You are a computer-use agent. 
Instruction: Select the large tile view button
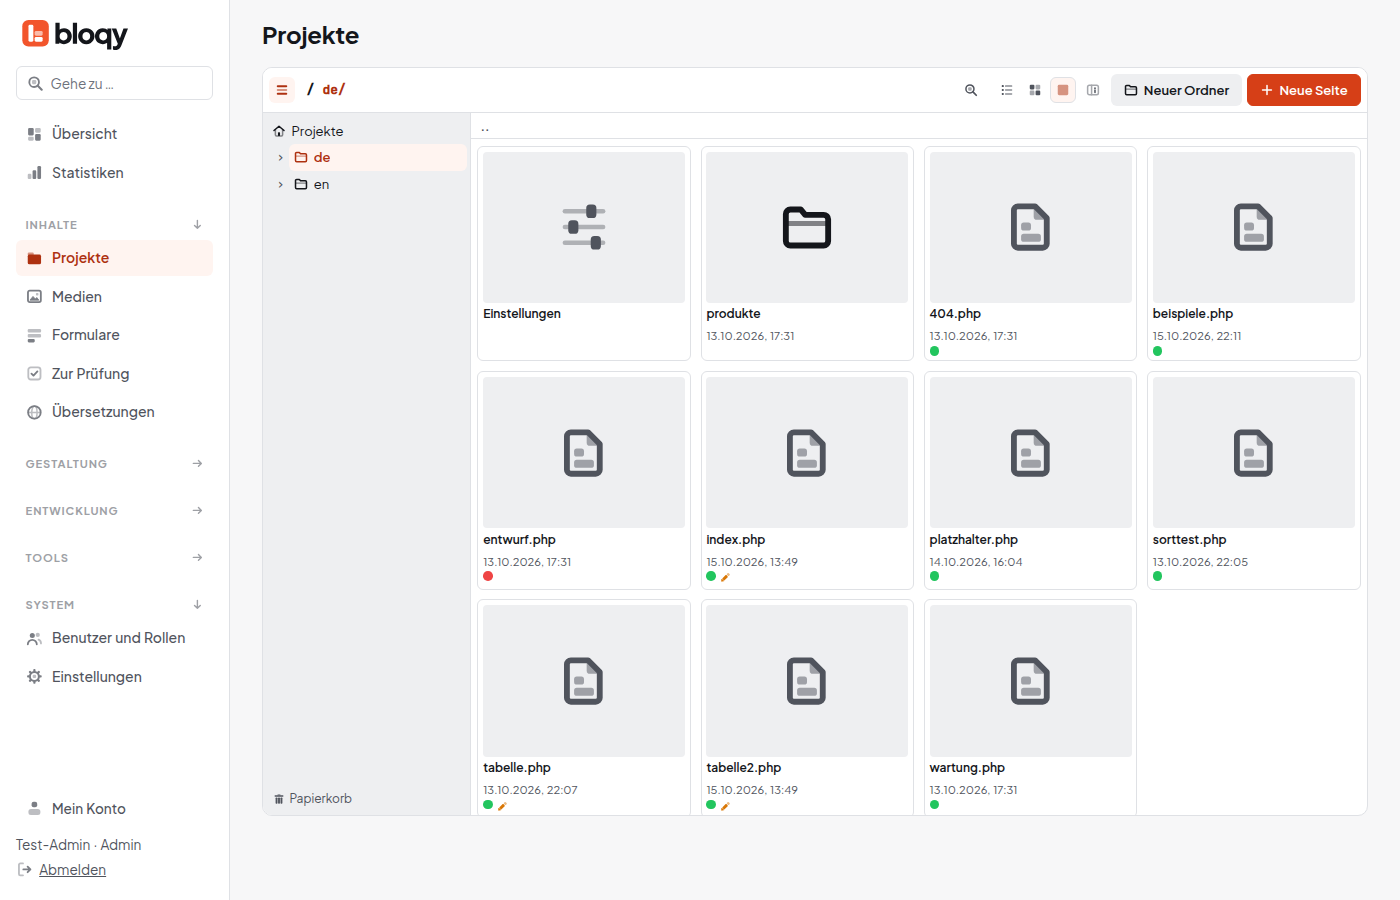pos(1063,90)
